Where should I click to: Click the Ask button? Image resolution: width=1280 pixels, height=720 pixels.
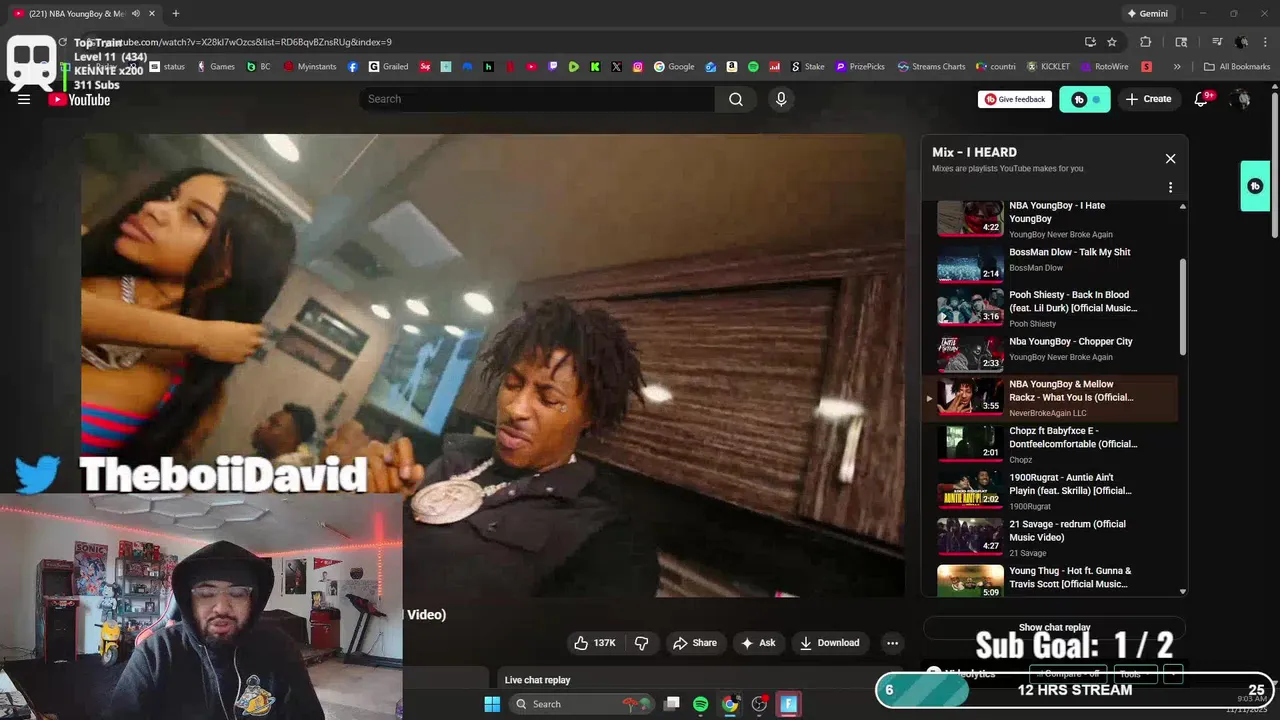(758, 643)
